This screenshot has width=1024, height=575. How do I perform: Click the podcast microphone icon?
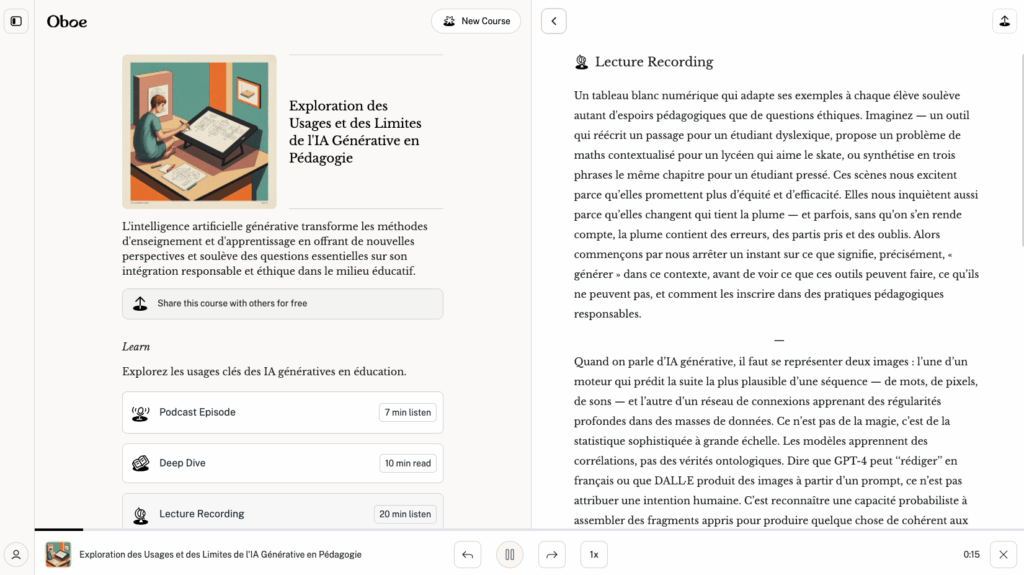pos(141,413)
